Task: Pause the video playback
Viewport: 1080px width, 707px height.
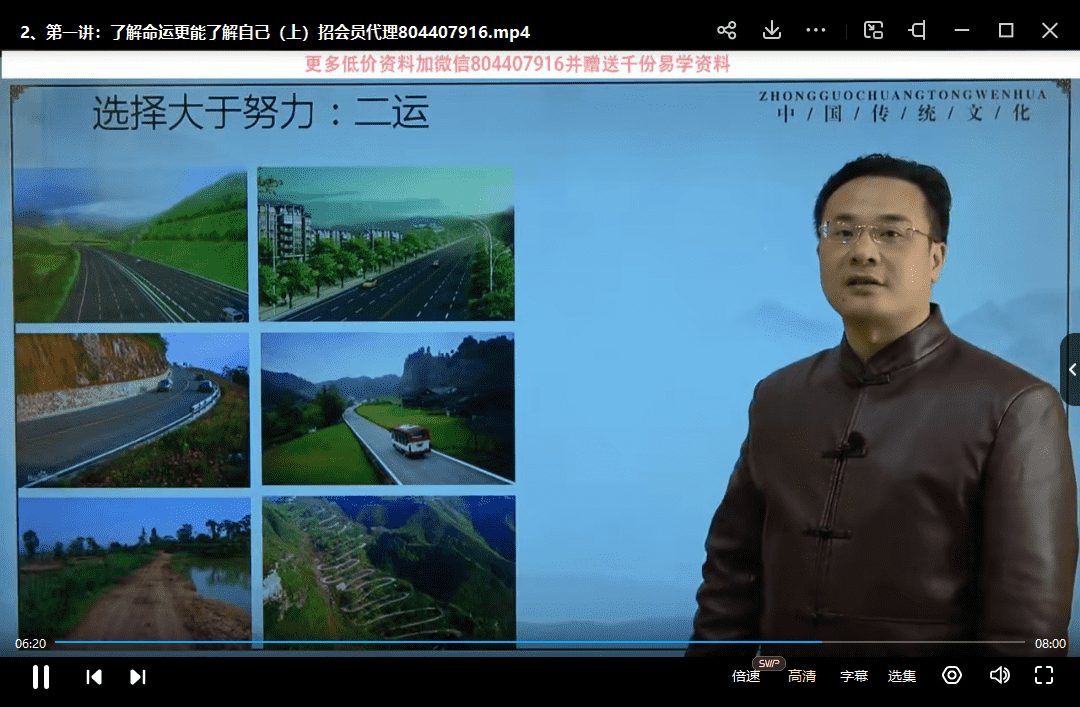Action: coord(41,677)
